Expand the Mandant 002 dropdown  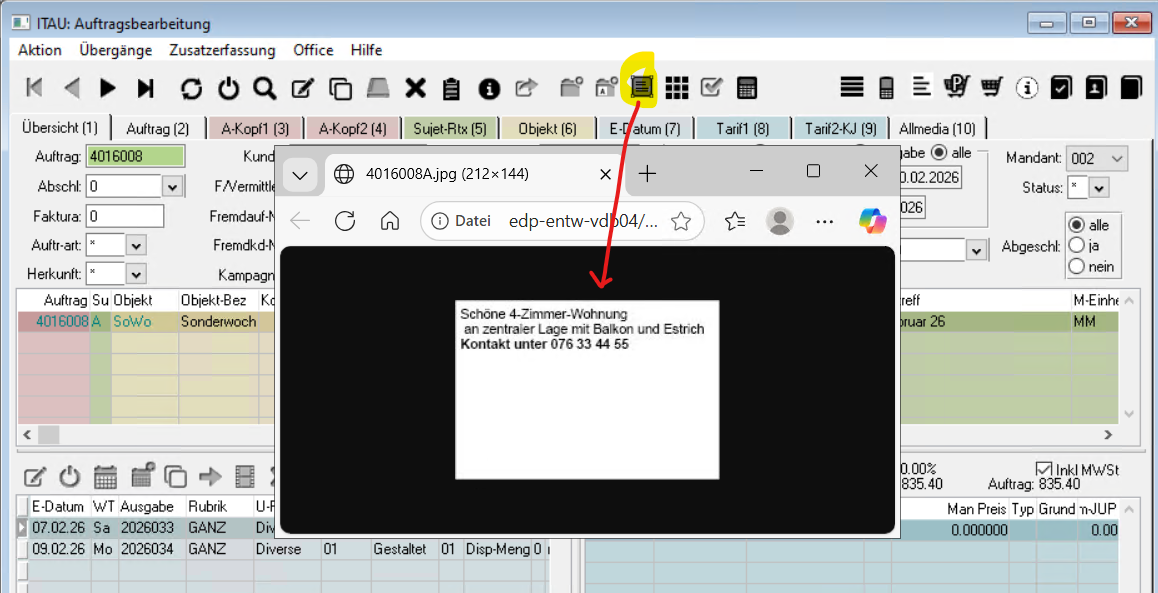click(1116, 158)
